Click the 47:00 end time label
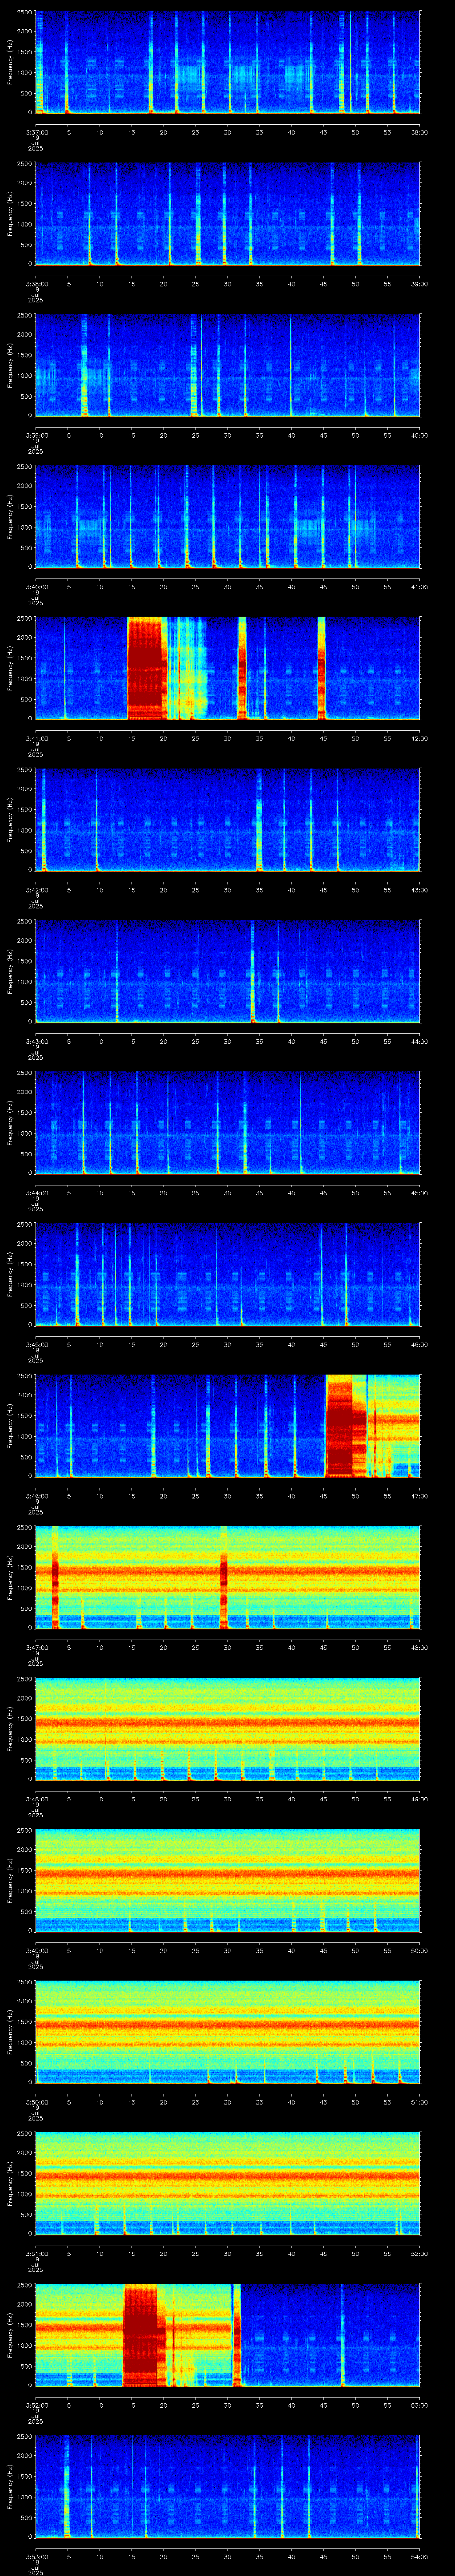Viewport: 455px width, 2576px height. [x=419, y=1495]
